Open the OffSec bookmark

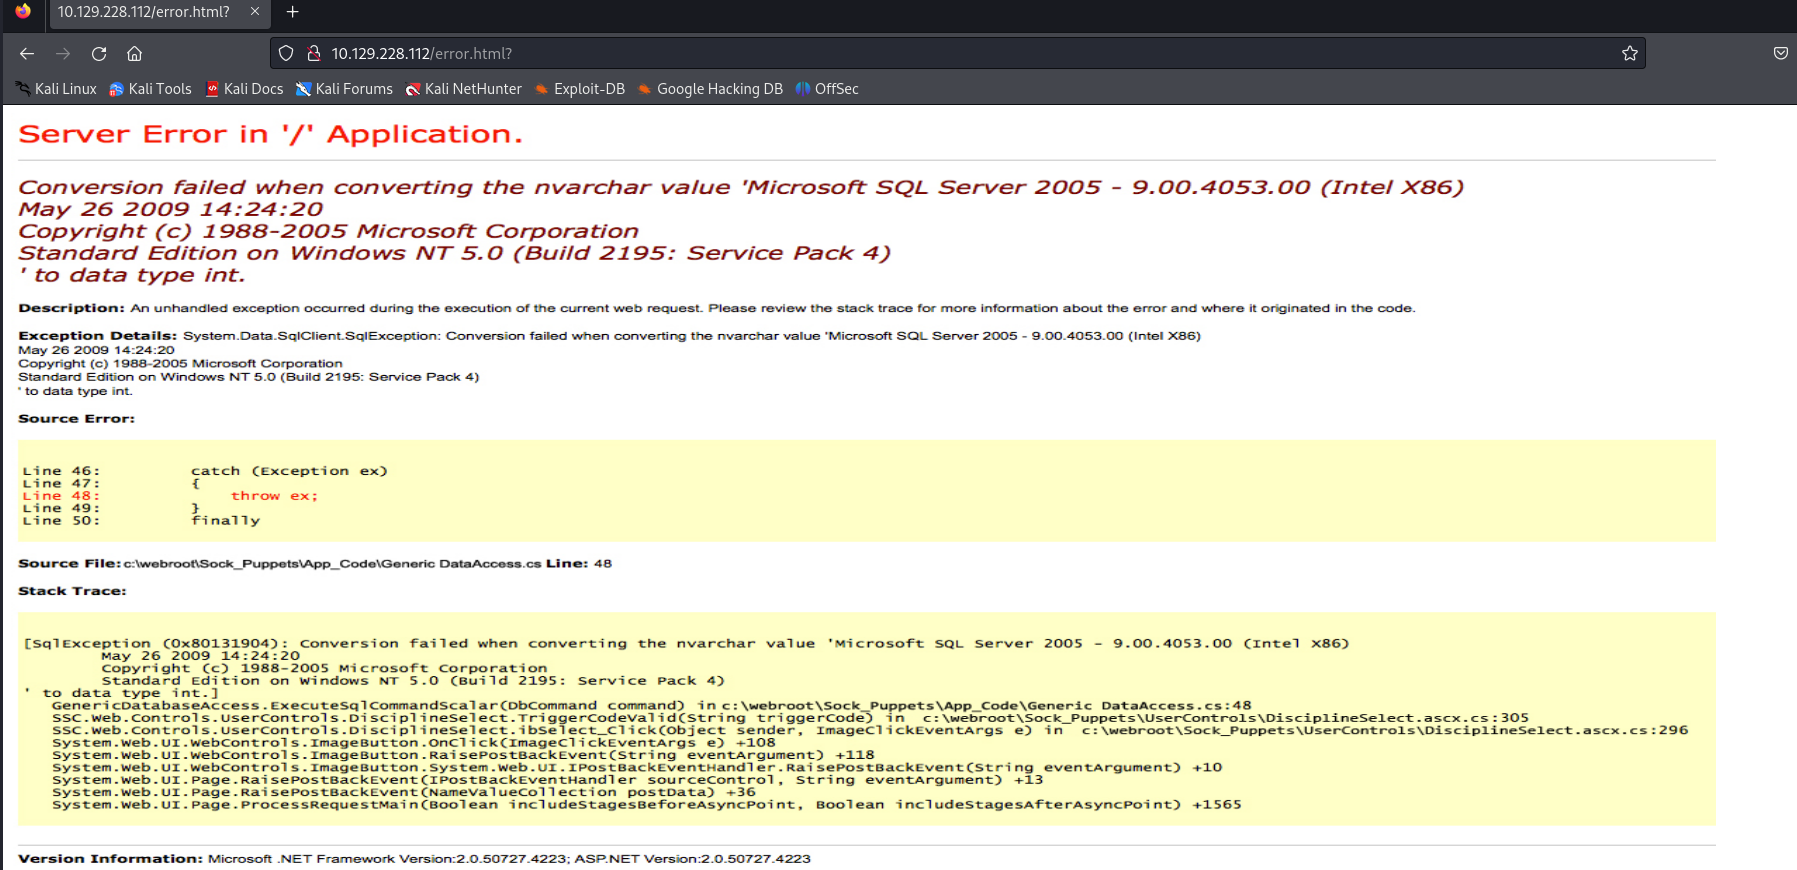pyautogui.click(x=827, y=89)
